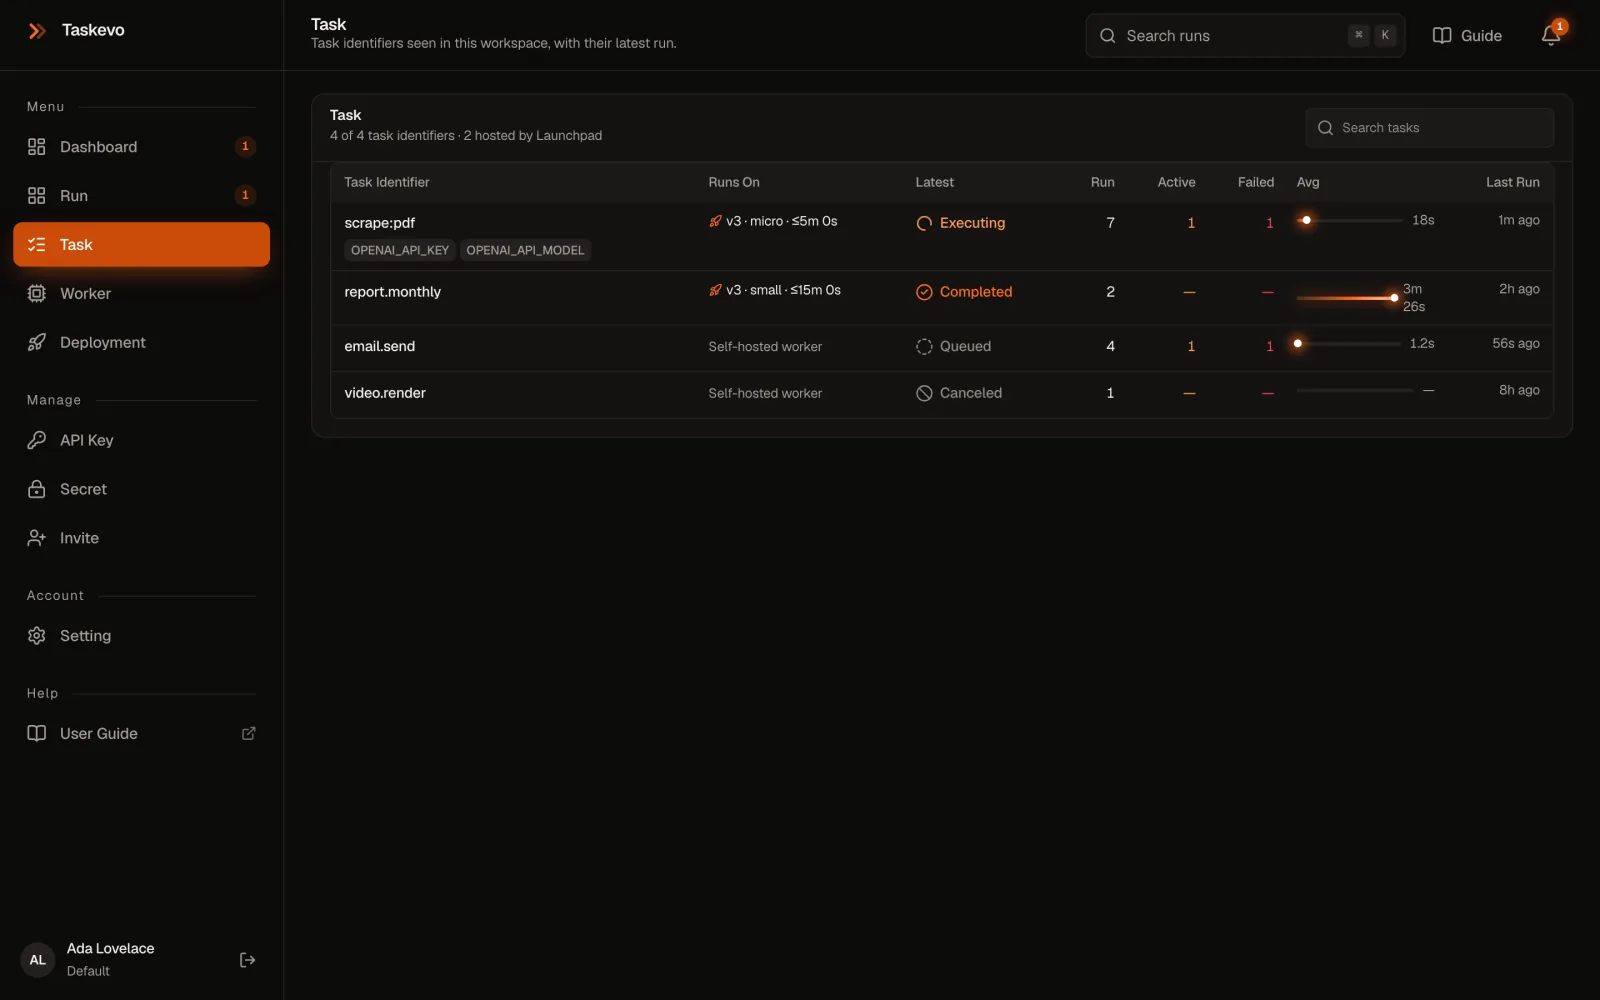Open the scrape:pdf task
Viewport: 1600px width, 1000px height.
point(380,223)
